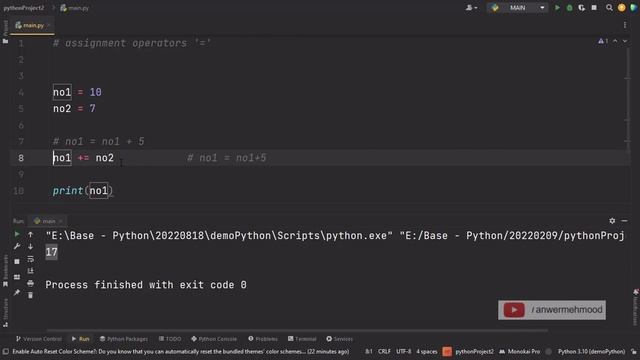Toggle tool window bars icon in status bar

[x=5, y=351]
